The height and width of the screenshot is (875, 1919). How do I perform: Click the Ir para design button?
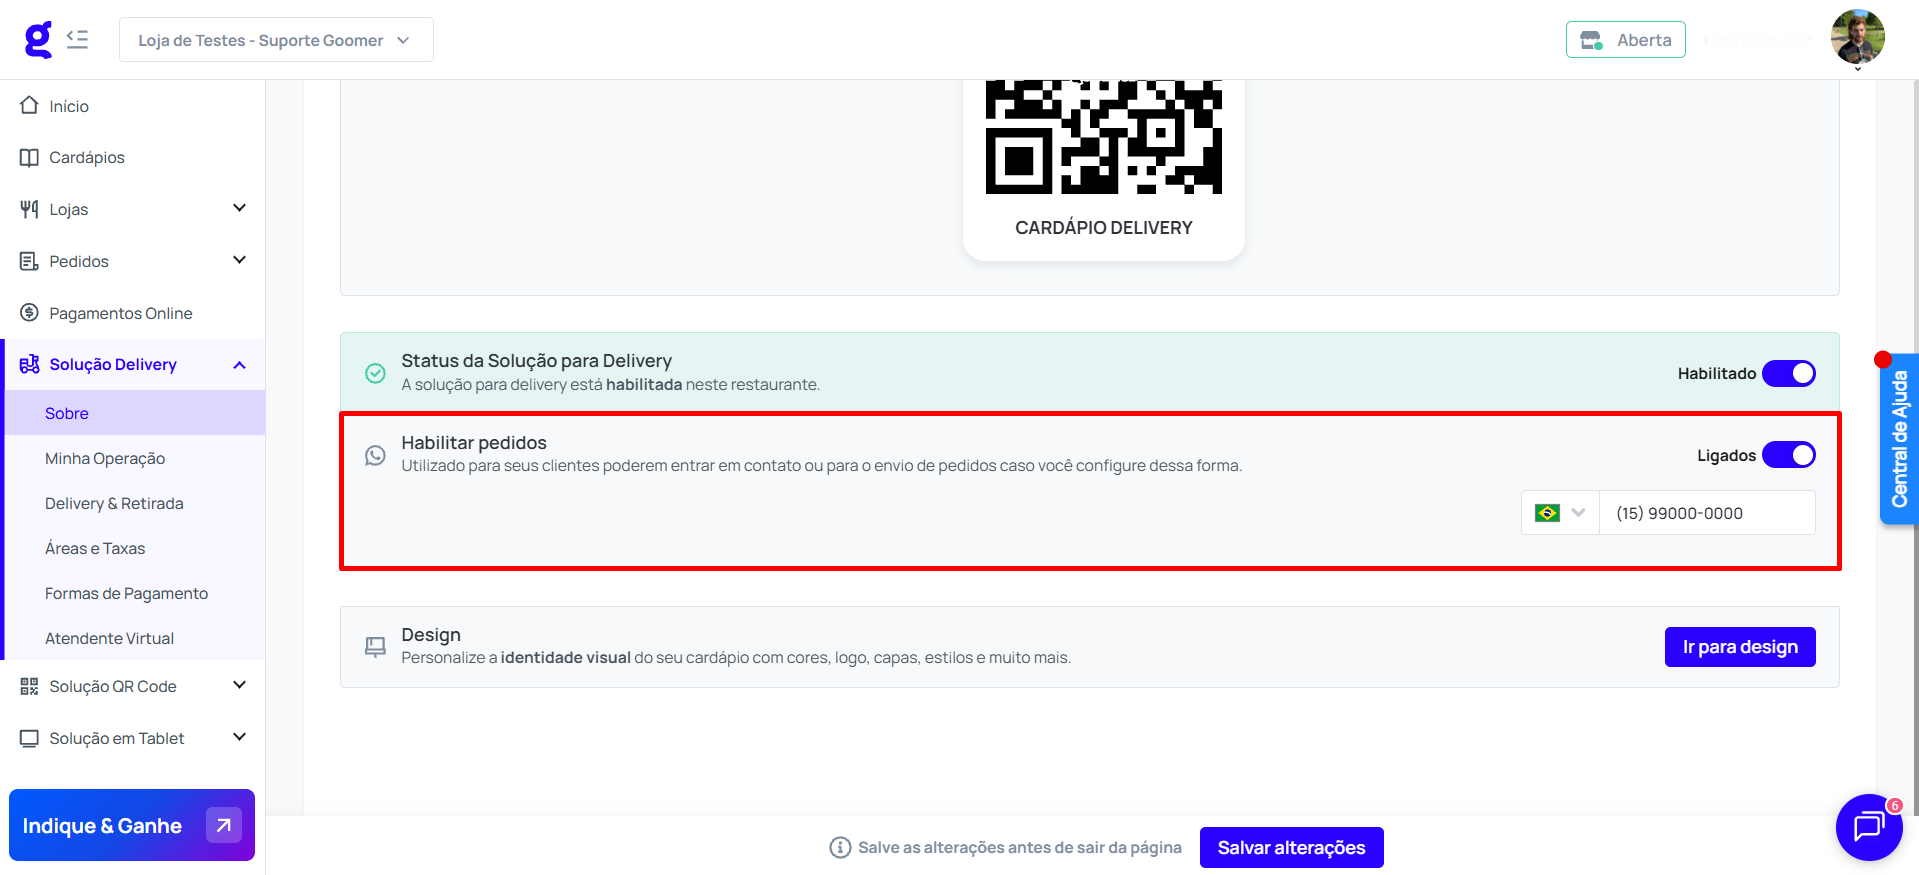click(1740, 647)
